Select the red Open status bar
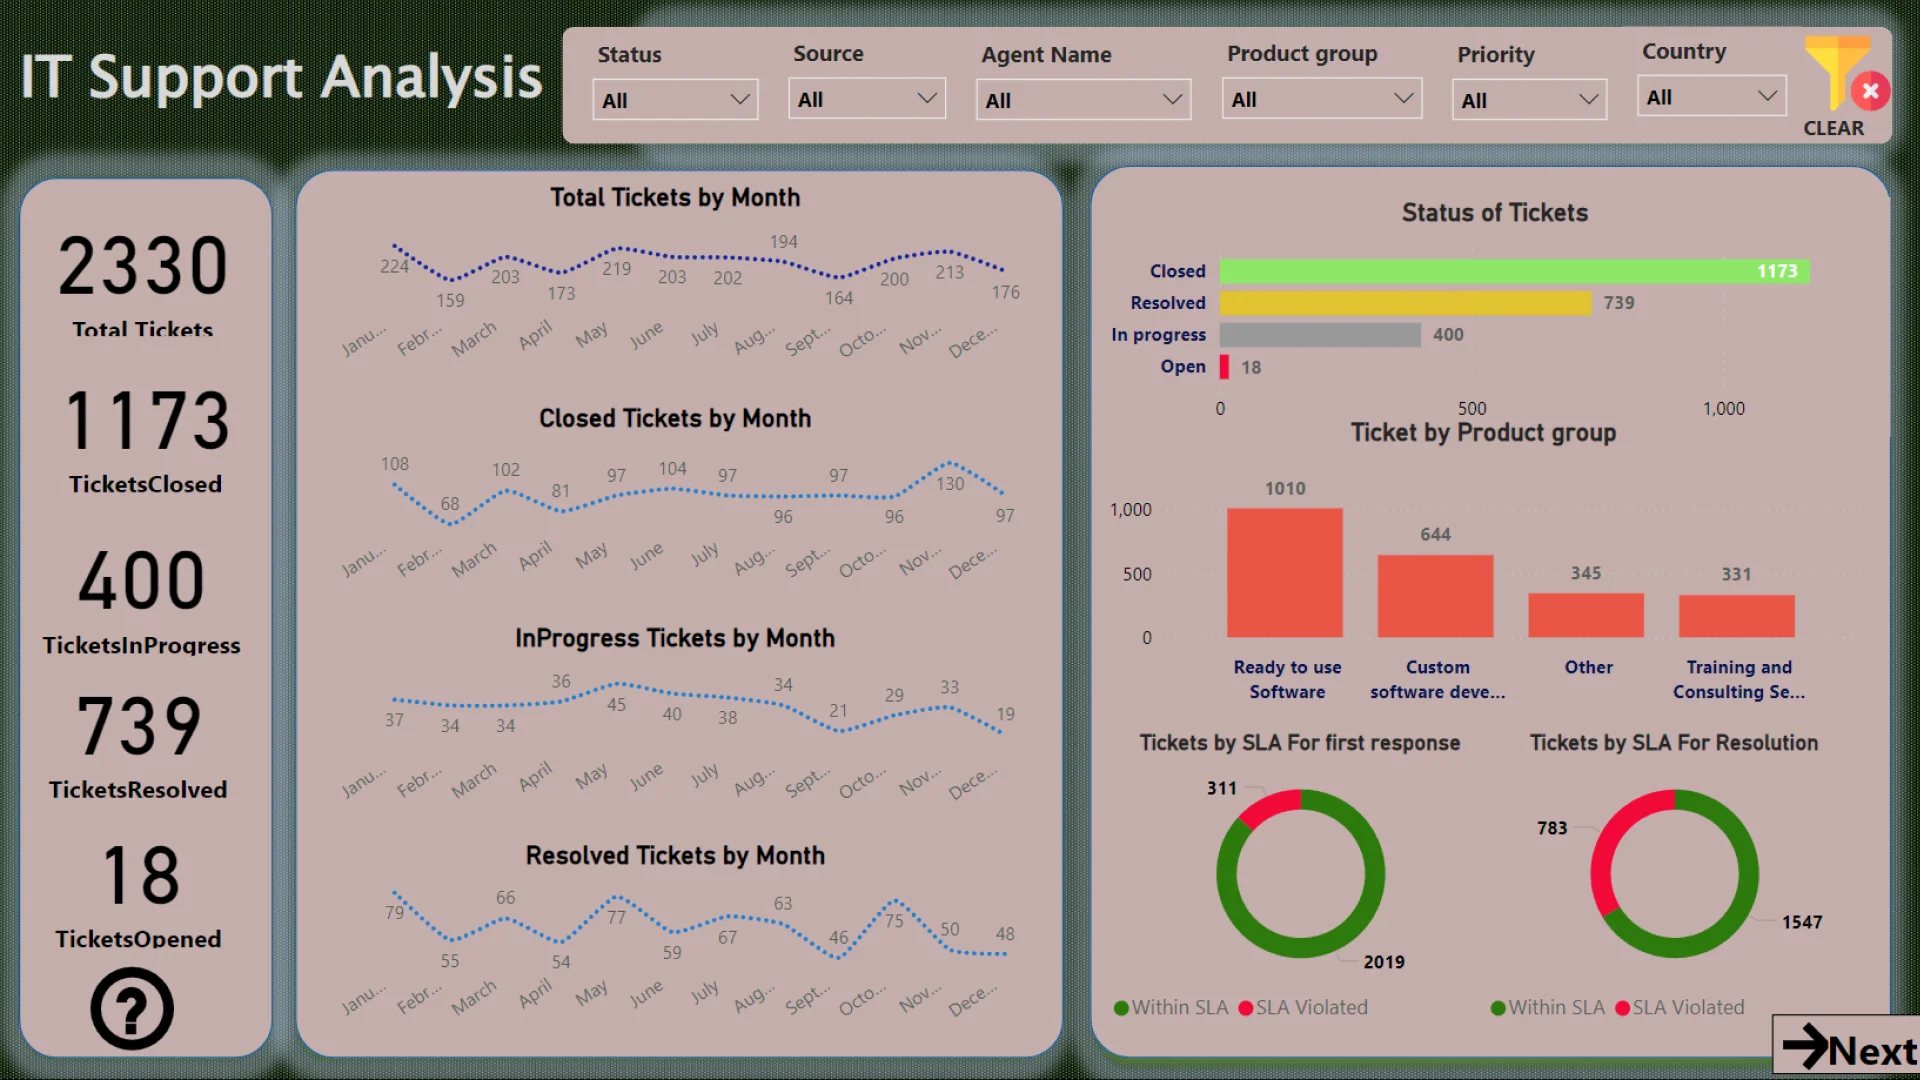This screenshot has width=1920, height=1080. point(1224,367)
